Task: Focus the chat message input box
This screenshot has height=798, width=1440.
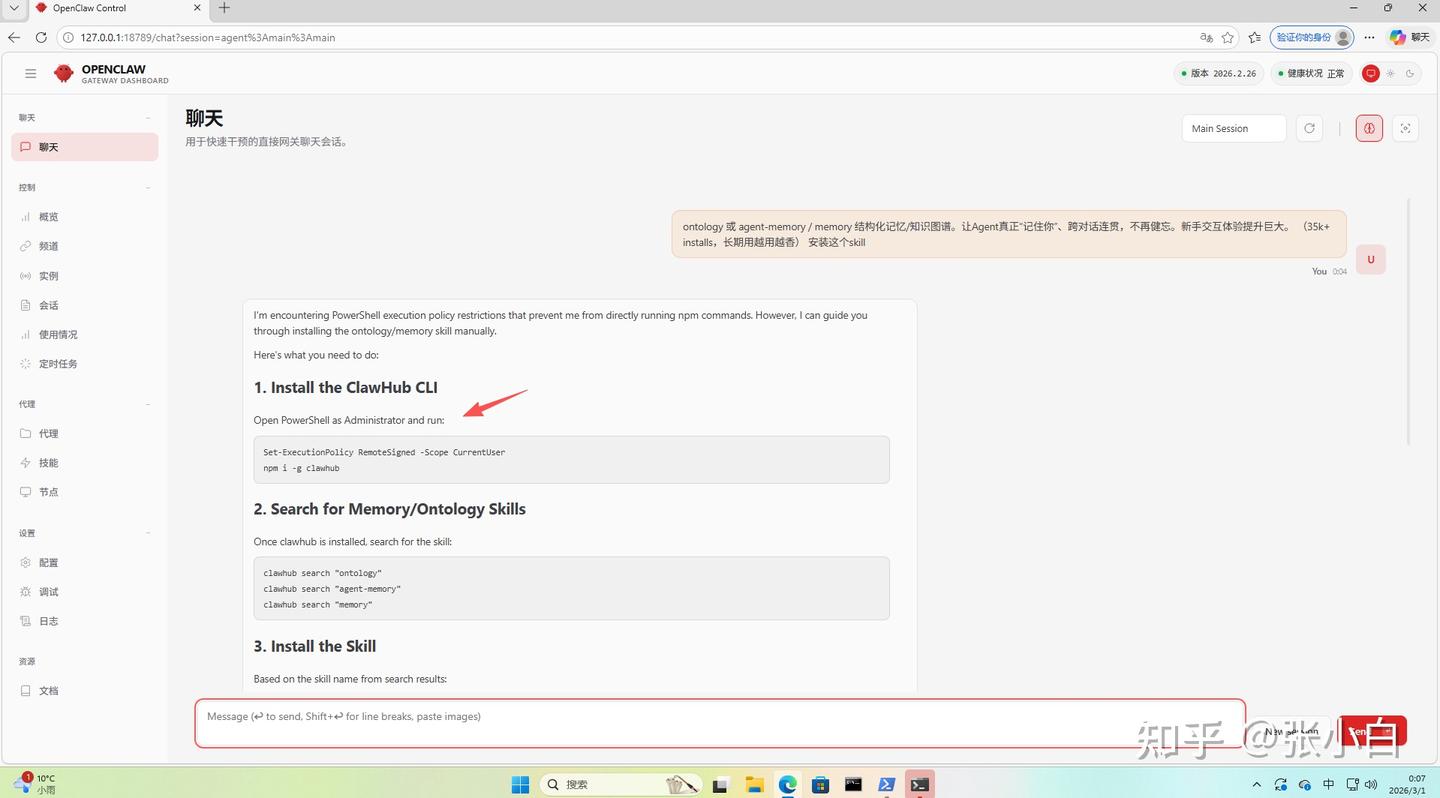Action: (720, 723)
